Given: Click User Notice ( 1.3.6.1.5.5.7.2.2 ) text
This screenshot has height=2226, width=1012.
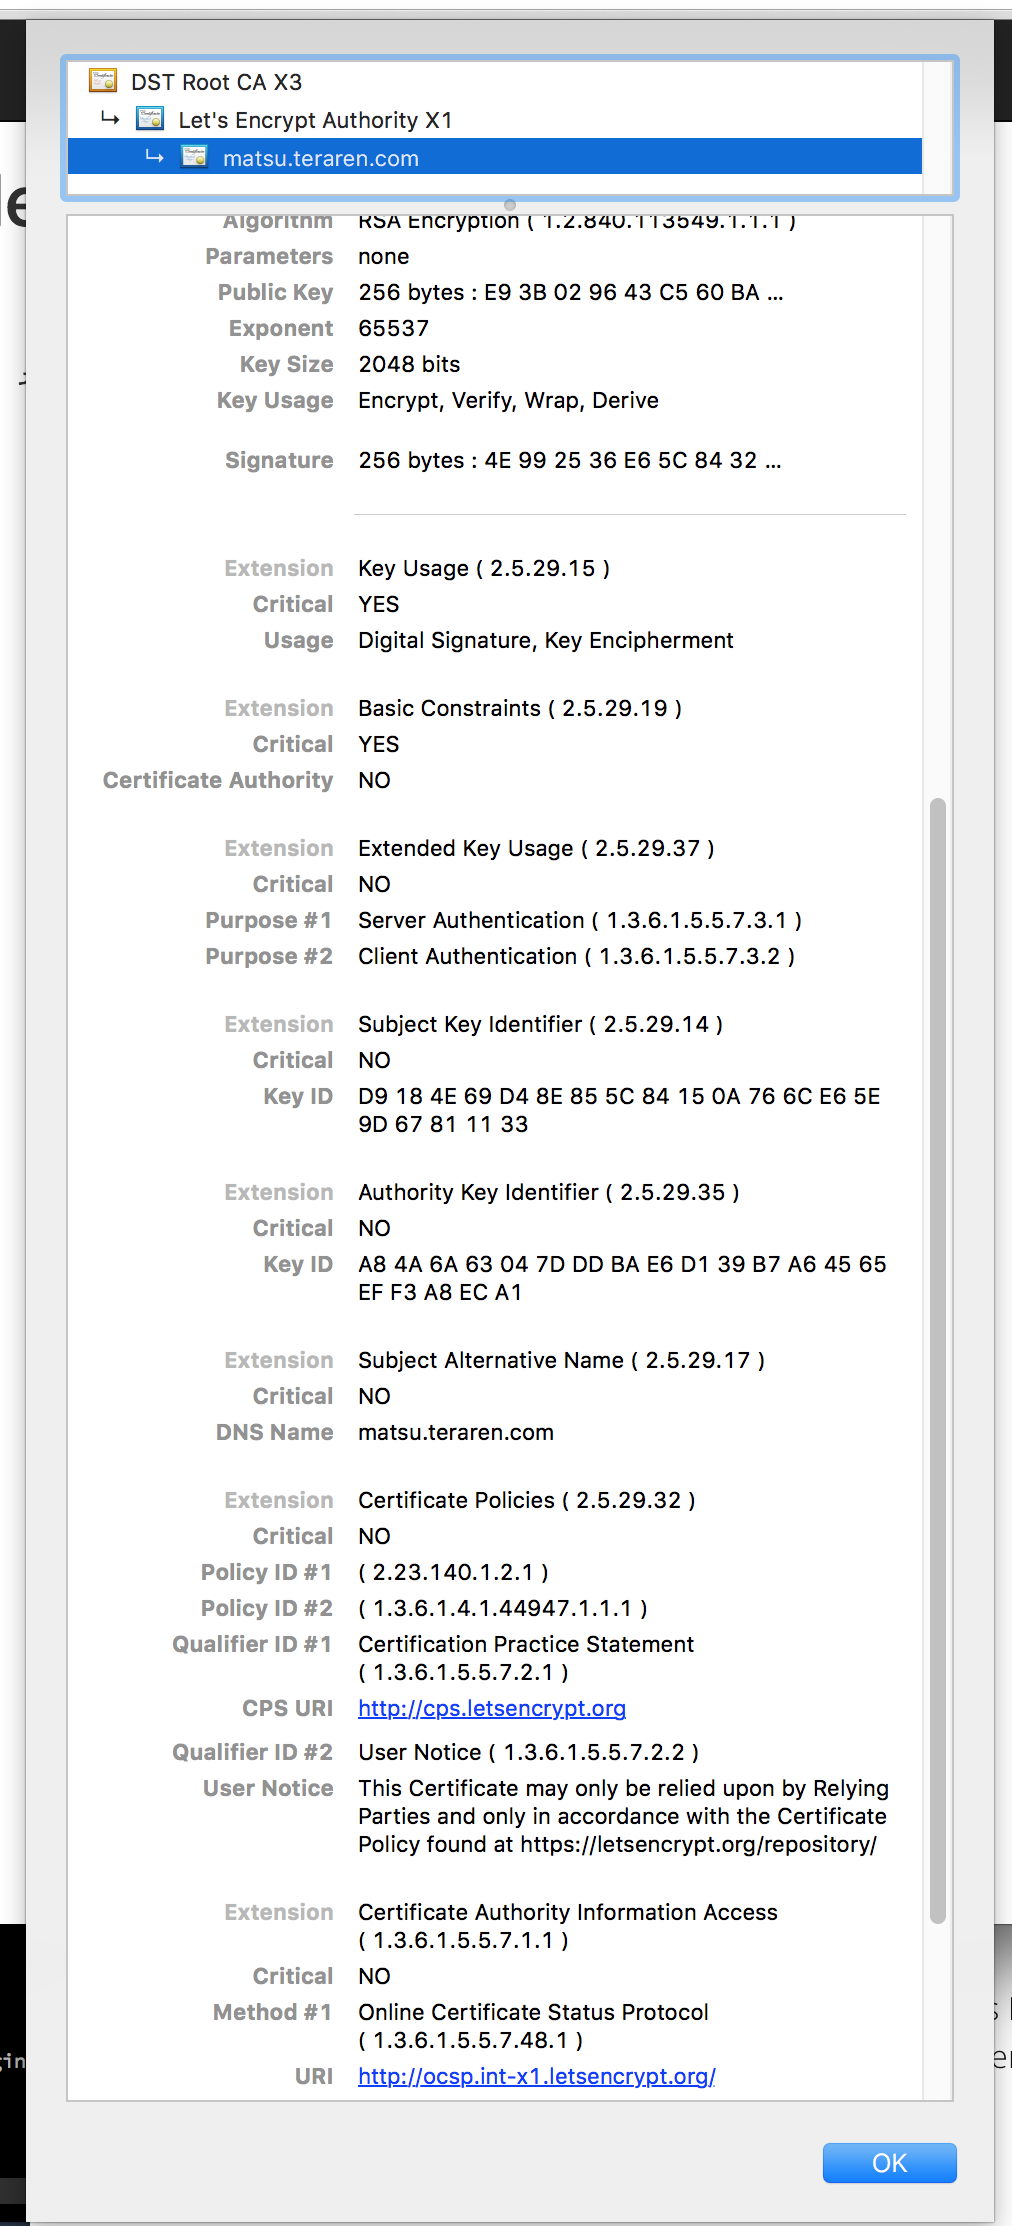Looking at the screenshot, I should (x=529, y=1752).
